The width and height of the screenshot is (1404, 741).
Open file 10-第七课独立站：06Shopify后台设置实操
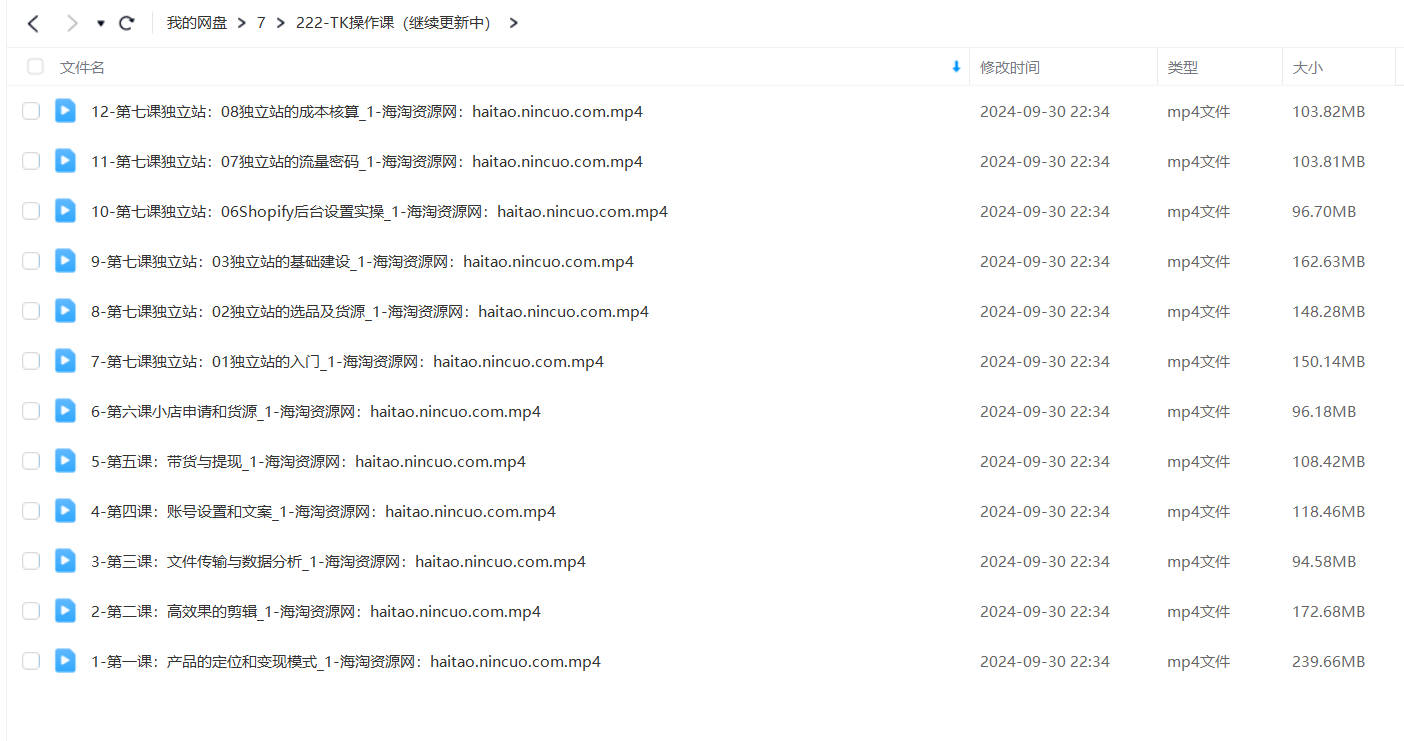[379, 211]
